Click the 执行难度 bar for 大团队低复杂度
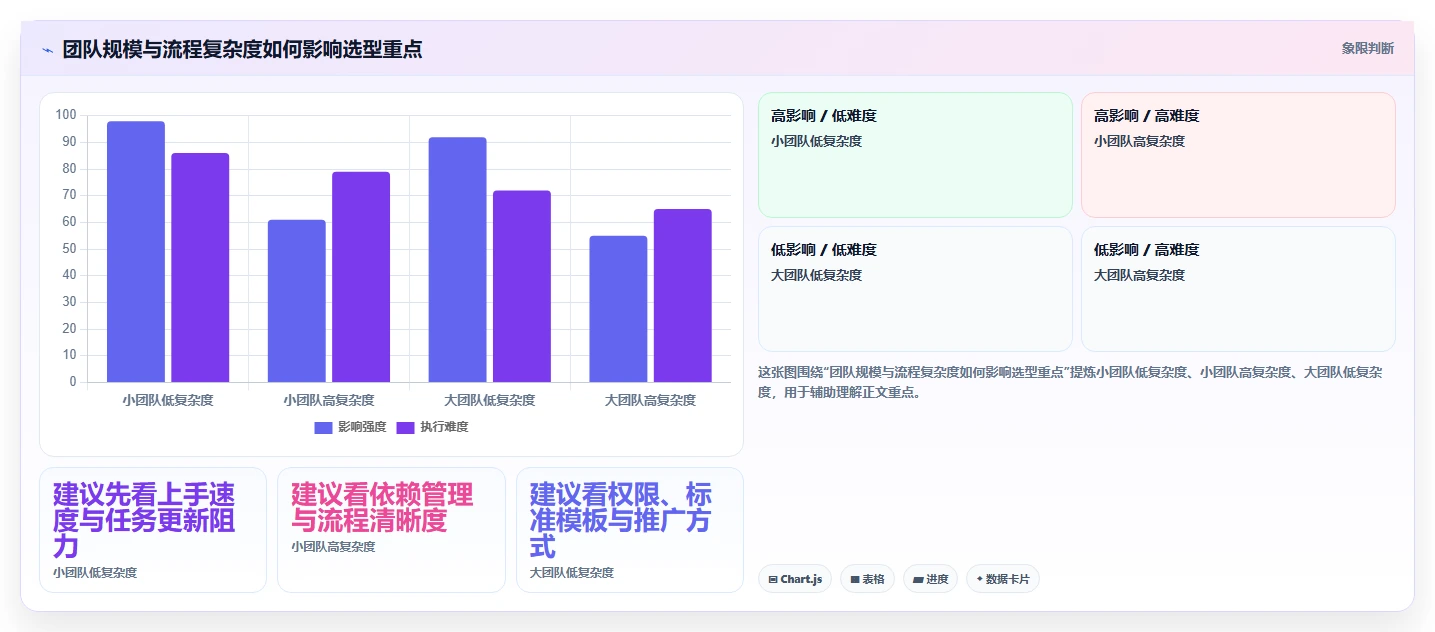 coord(522,286)
